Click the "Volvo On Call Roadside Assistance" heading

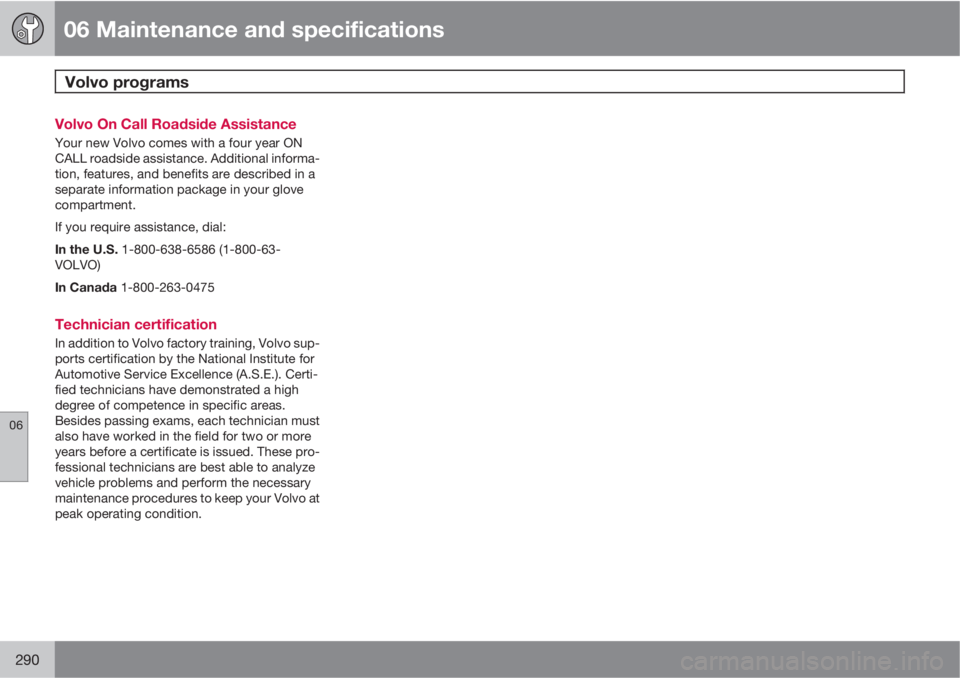pos(175,124)
